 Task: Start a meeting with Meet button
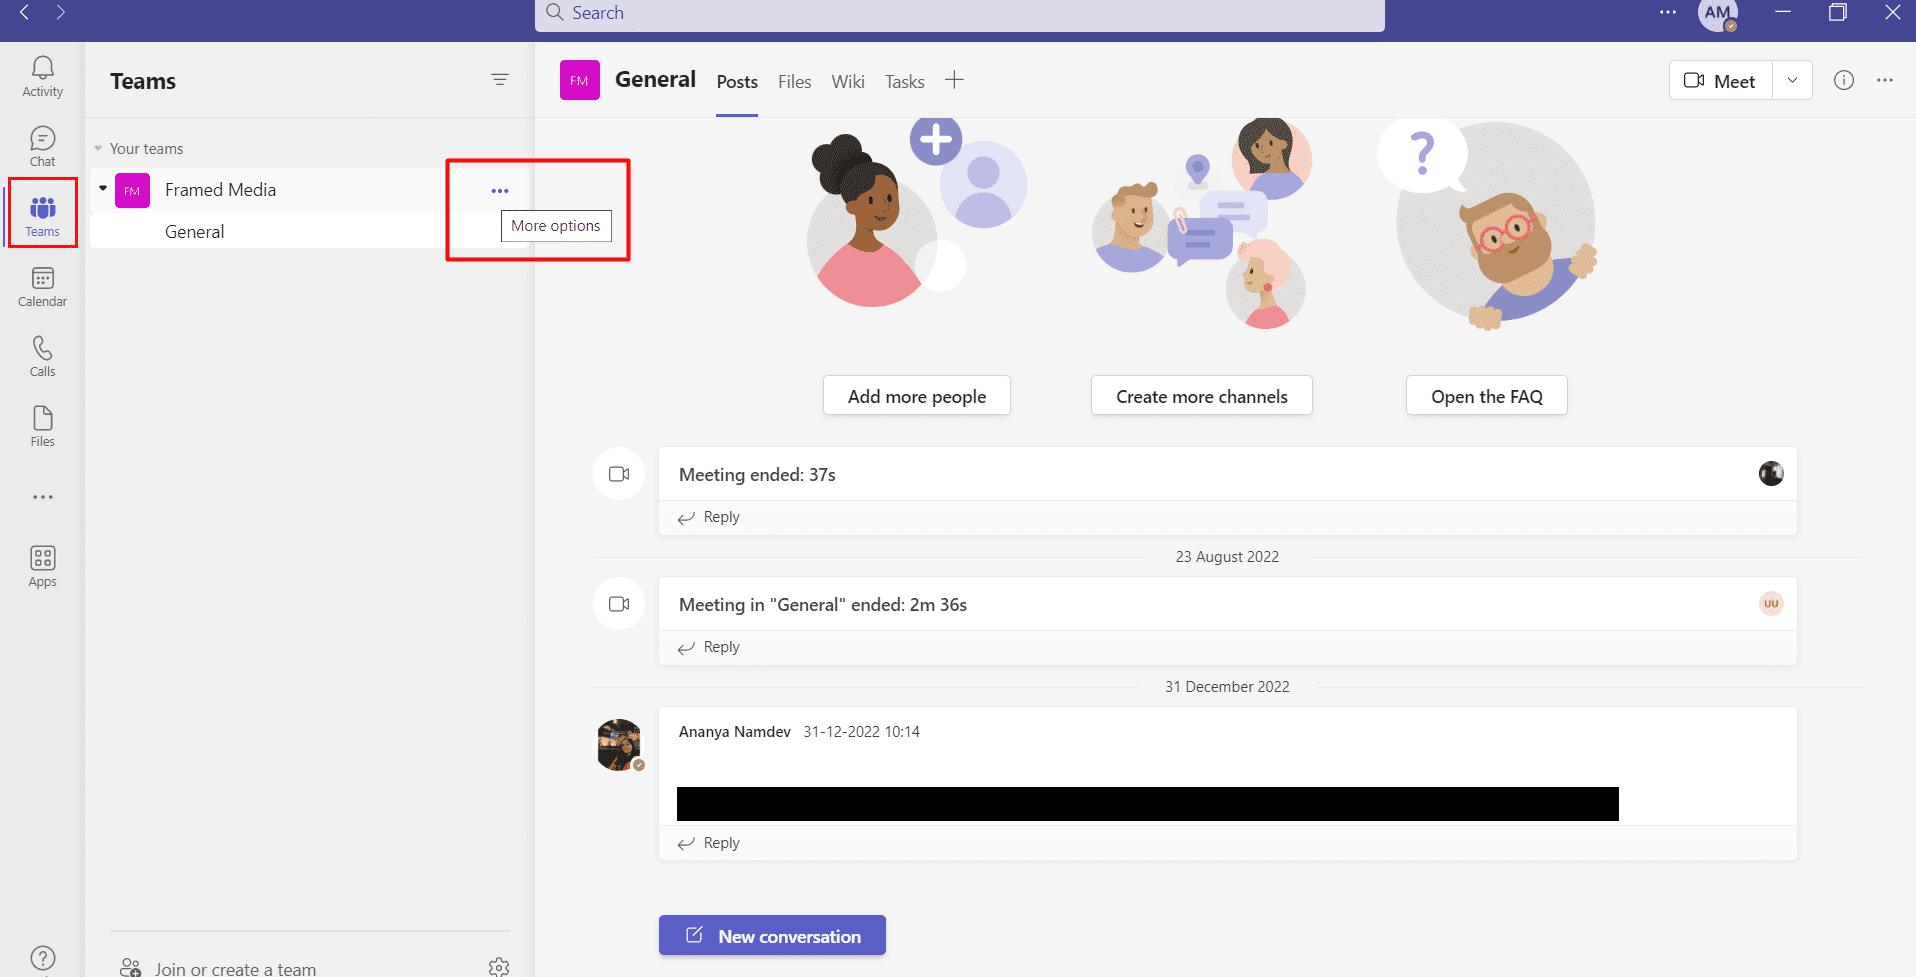click(1721, 81)
